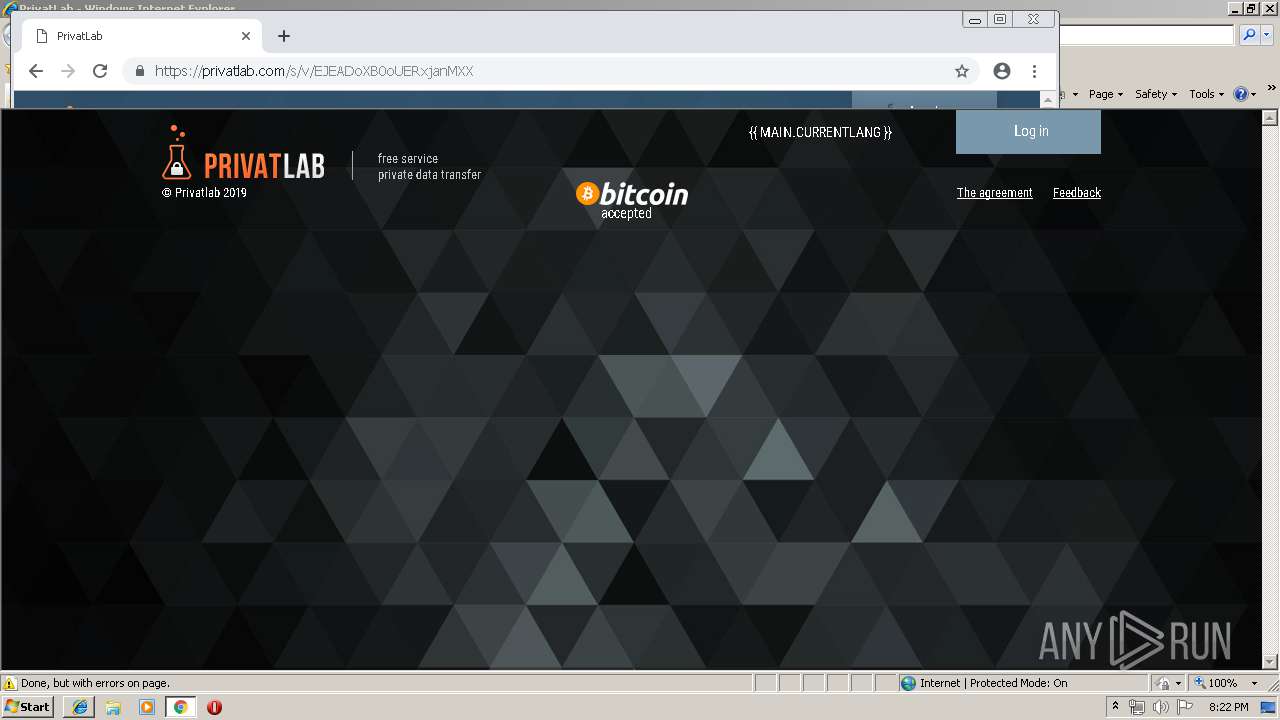Open the Windows Start menu
1280x720 pixels.
tap(28, 706)
